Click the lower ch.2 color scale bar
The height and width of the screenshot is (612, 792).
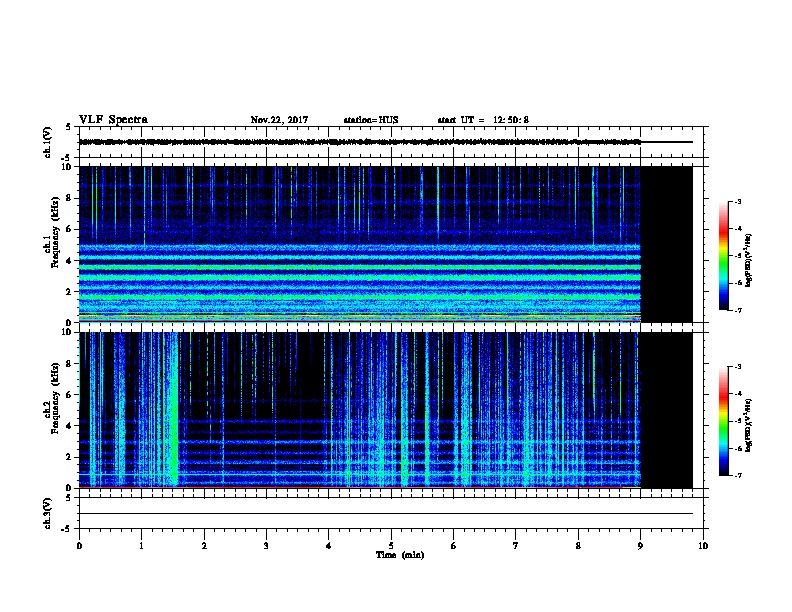click(723, 421)
